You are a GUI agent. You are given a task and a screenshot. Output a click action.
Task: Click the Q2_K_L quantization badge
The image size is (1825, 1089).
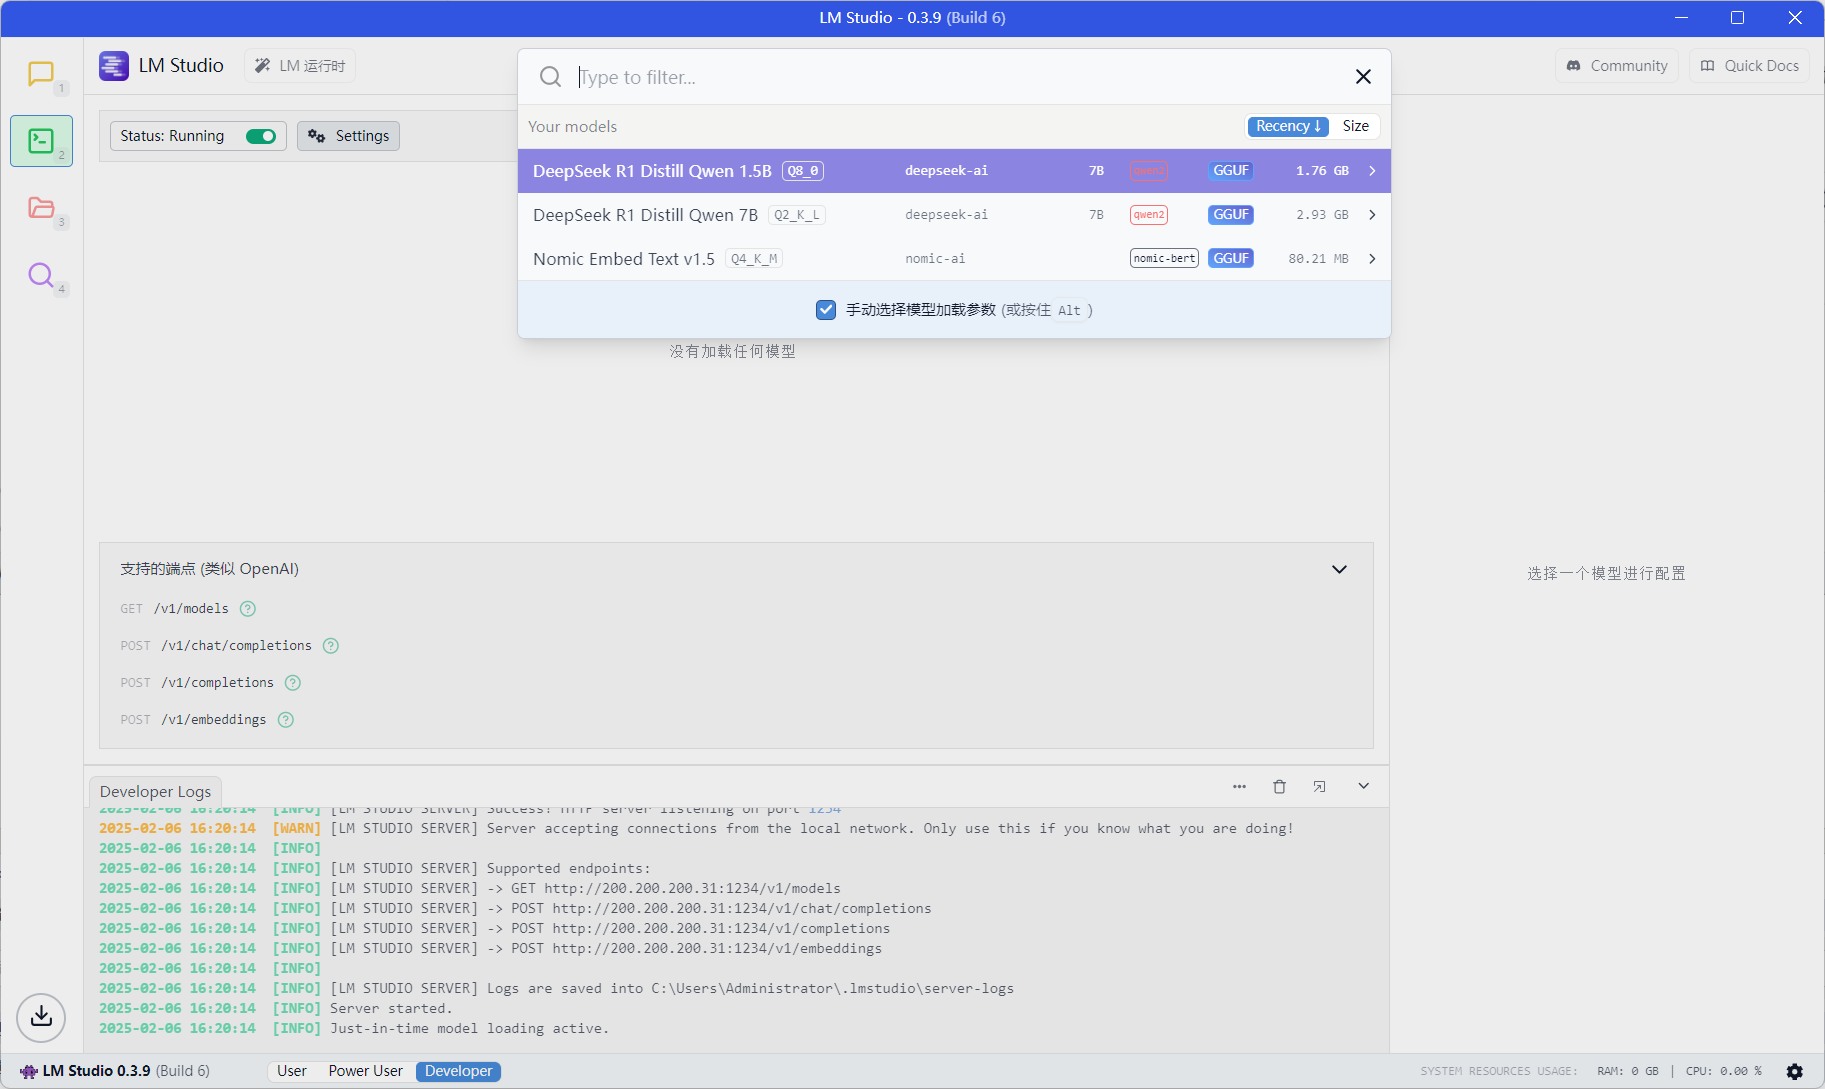click(797, 215)
